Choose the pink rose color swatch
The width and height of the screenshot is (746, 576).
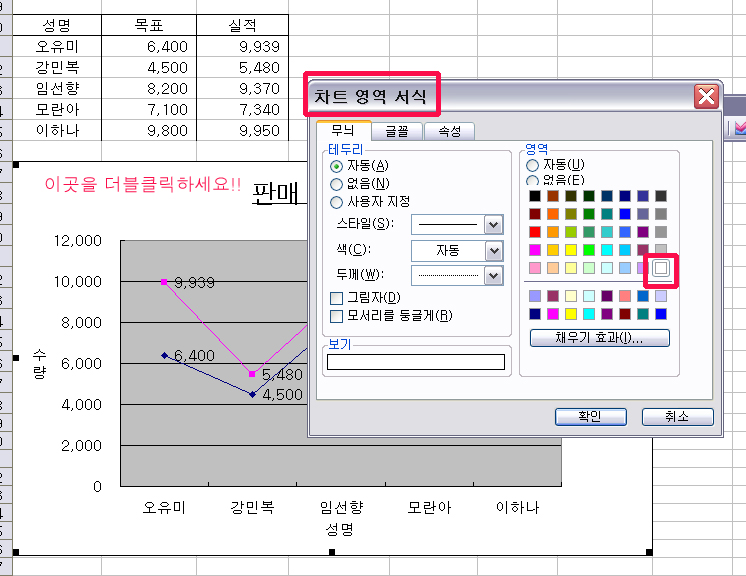pos(535,268)
